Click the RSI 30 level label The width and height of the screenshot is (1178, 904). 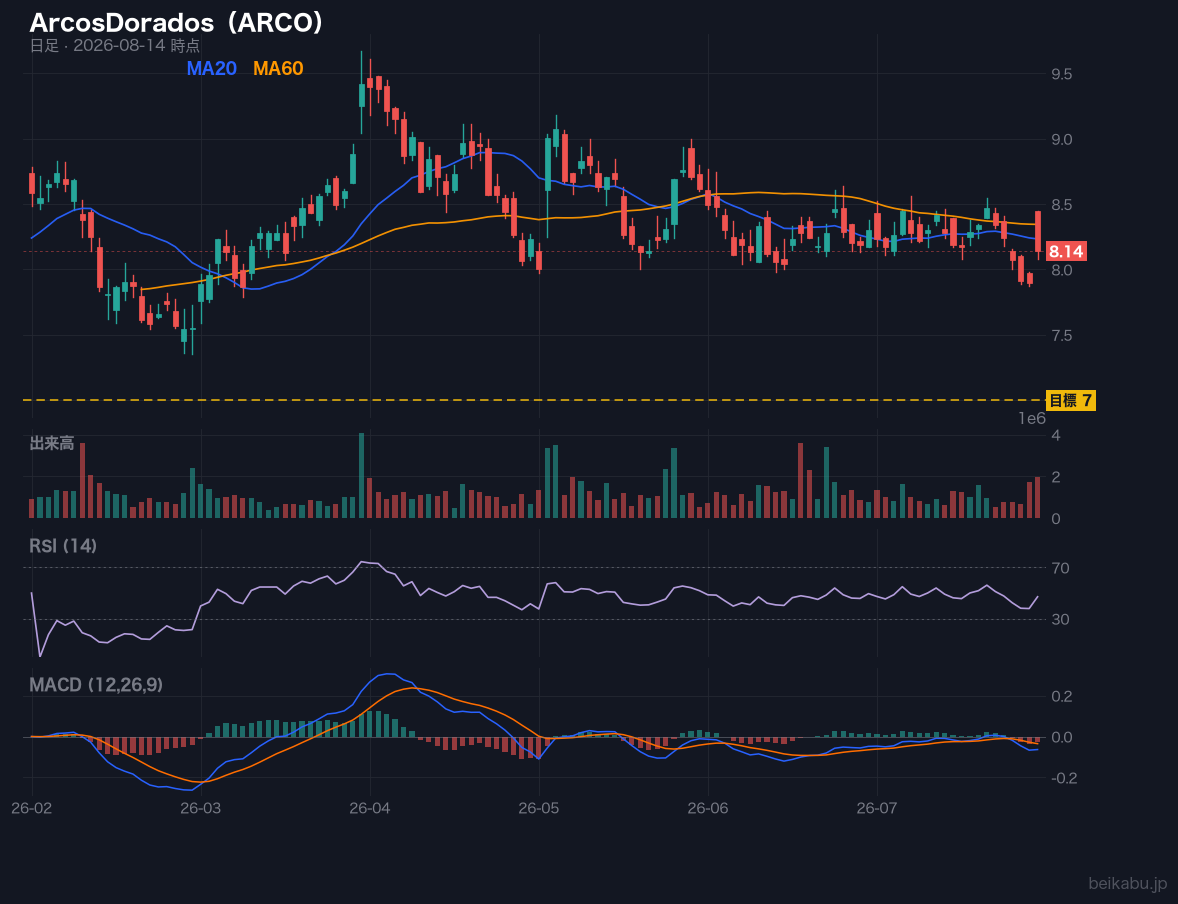pos(1060,619)
